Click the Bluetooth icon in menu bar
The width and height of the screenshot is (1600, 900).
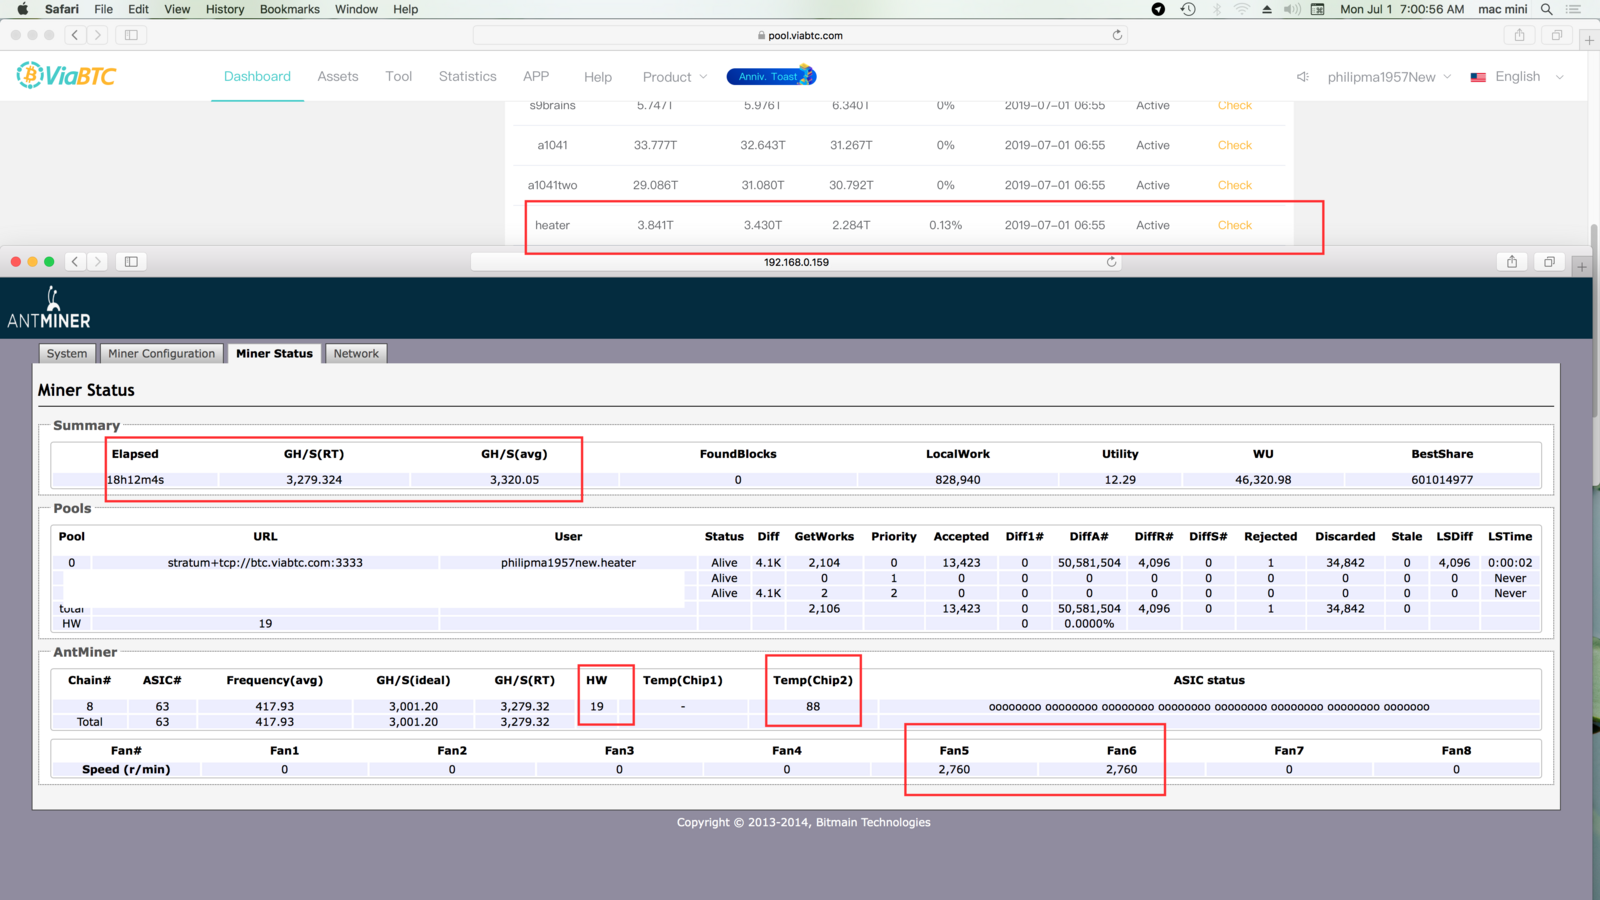[x=1217, y=9]
